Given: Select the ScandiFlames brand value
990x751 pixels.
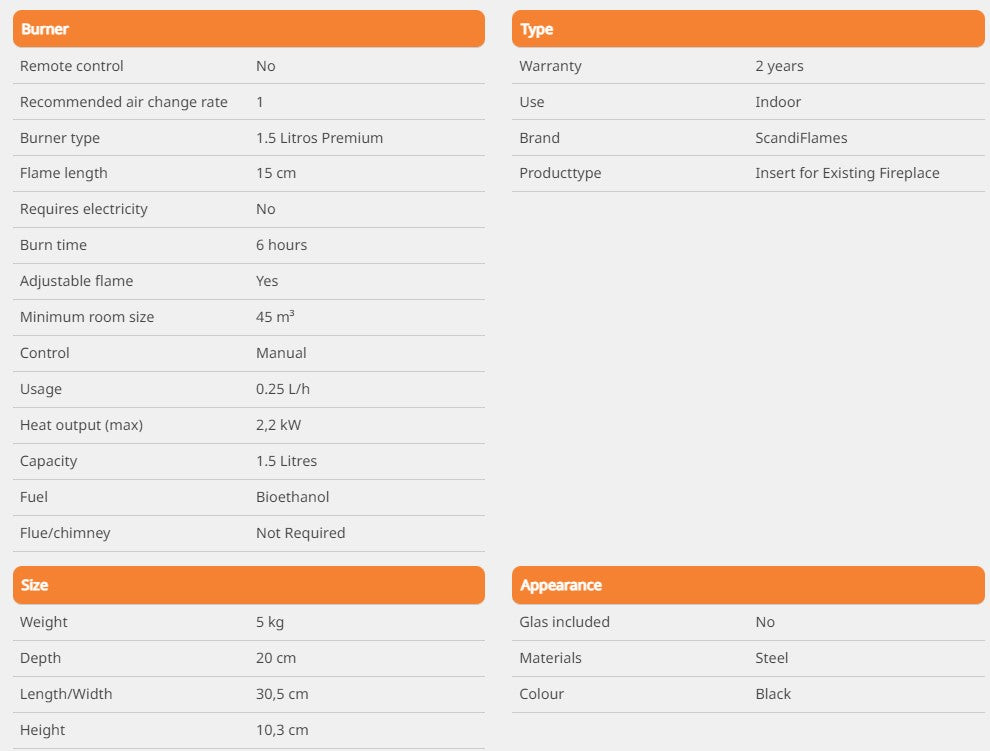Looking at the screenshot, I should pos(801,138).
